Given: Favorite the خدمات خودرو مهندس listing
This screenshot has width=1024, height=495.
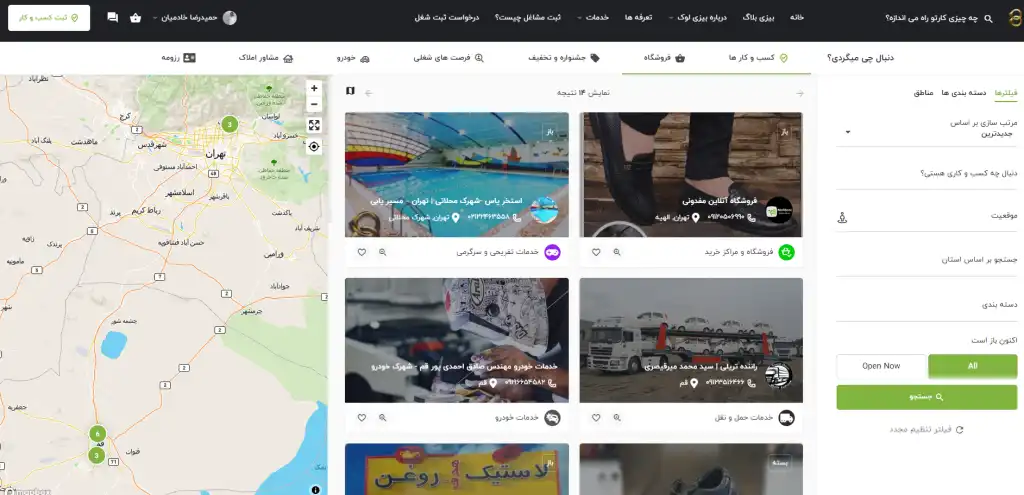Looking at the screenshot, I should [361, 417].
